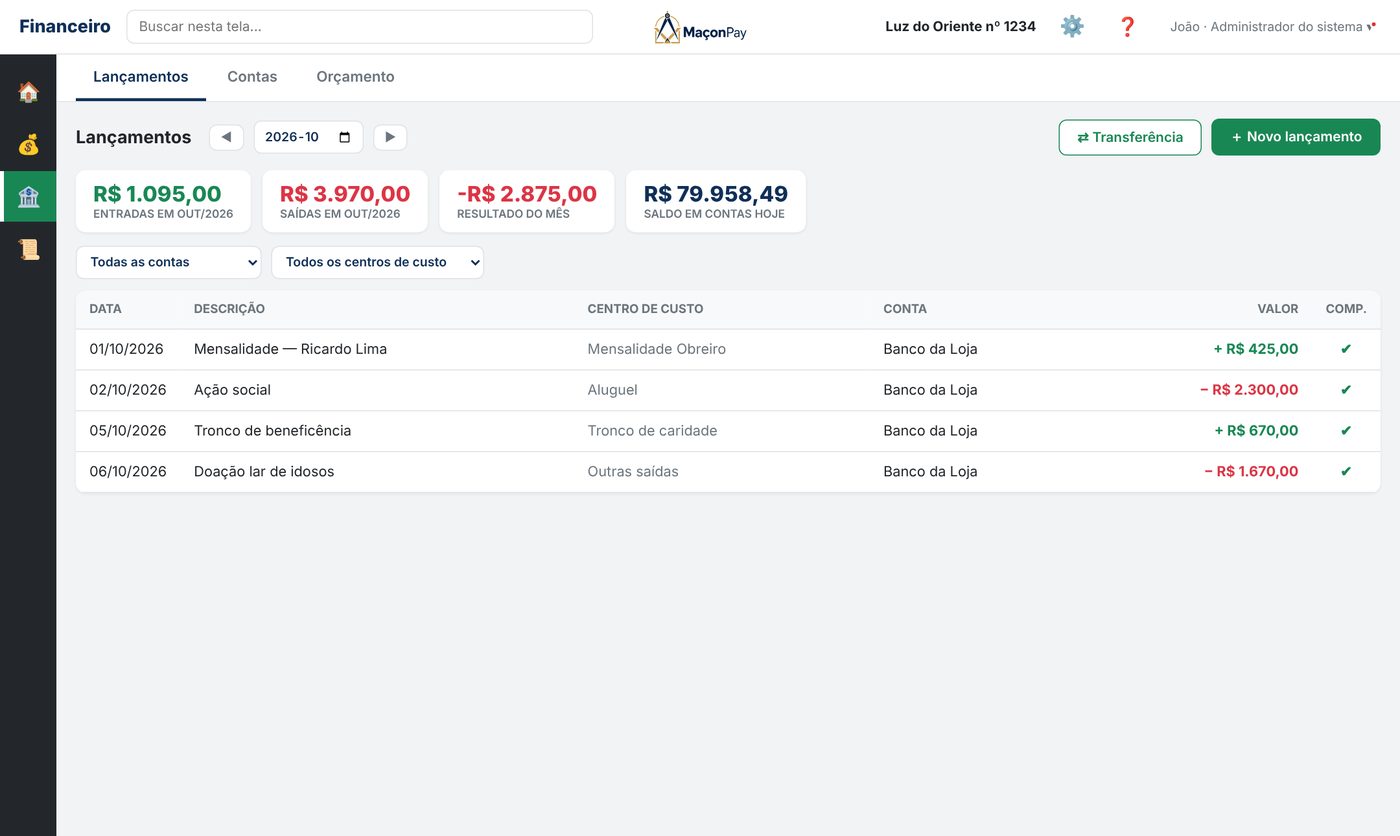Open João administrator user menu
Viewport: 1400px width, 836px height.
click(1273, 27)
